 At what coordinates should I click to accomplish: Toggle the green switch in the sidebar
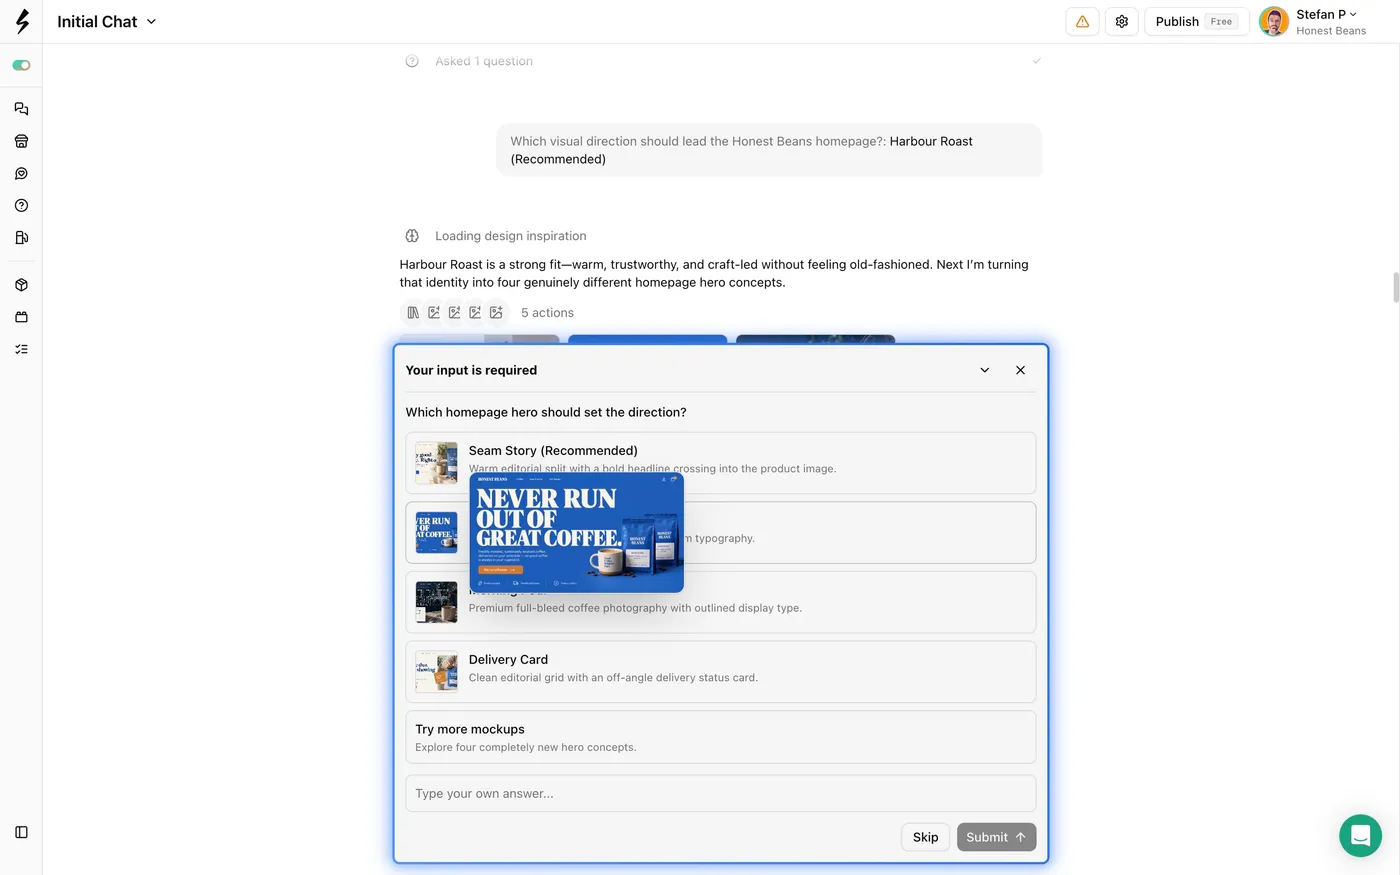21,65
